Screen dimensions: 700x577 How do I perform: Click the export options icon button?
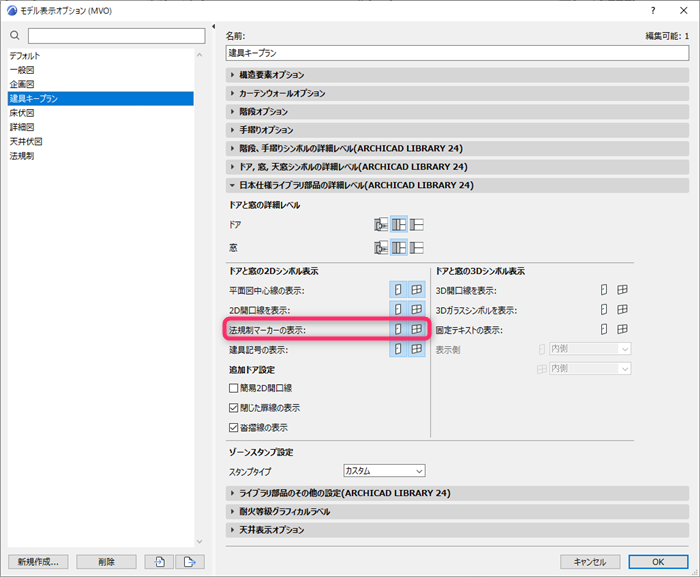(190, 562)
